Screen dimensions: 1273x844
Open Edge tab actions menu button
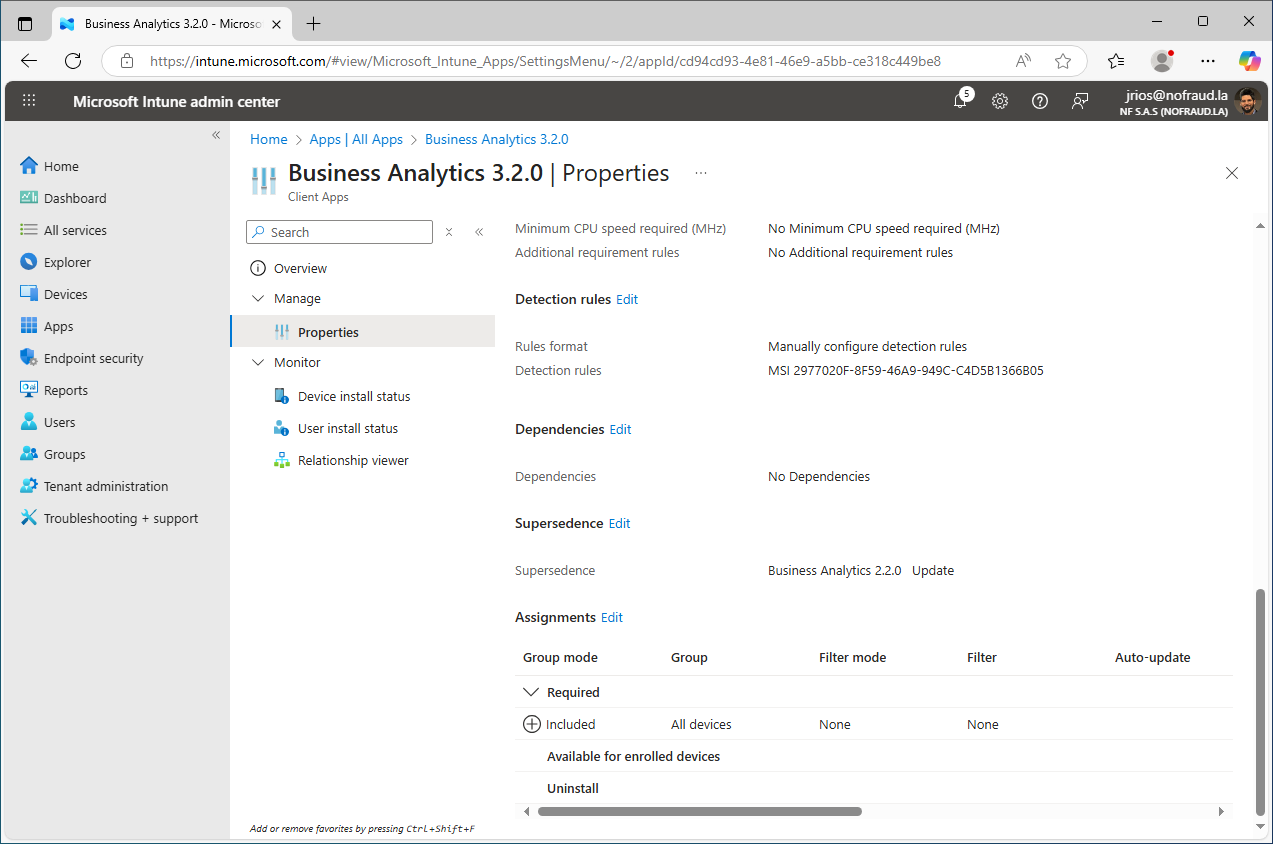coord(25,23)
